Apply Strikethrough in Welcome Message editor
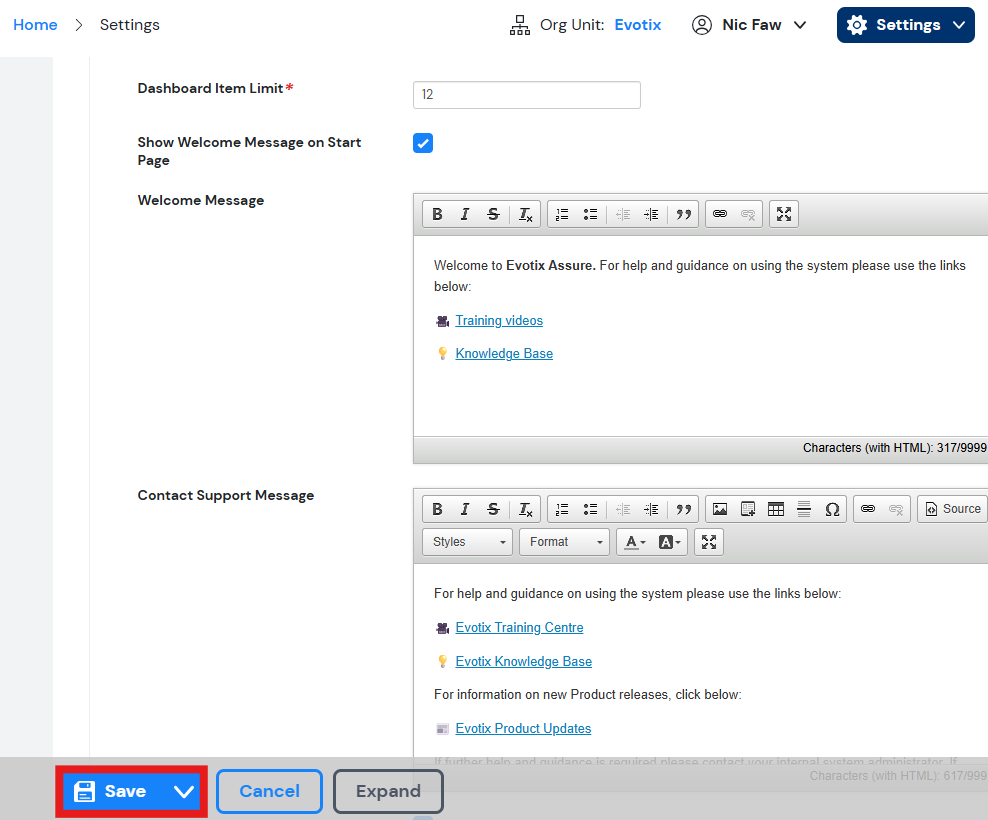 (493, 214)
